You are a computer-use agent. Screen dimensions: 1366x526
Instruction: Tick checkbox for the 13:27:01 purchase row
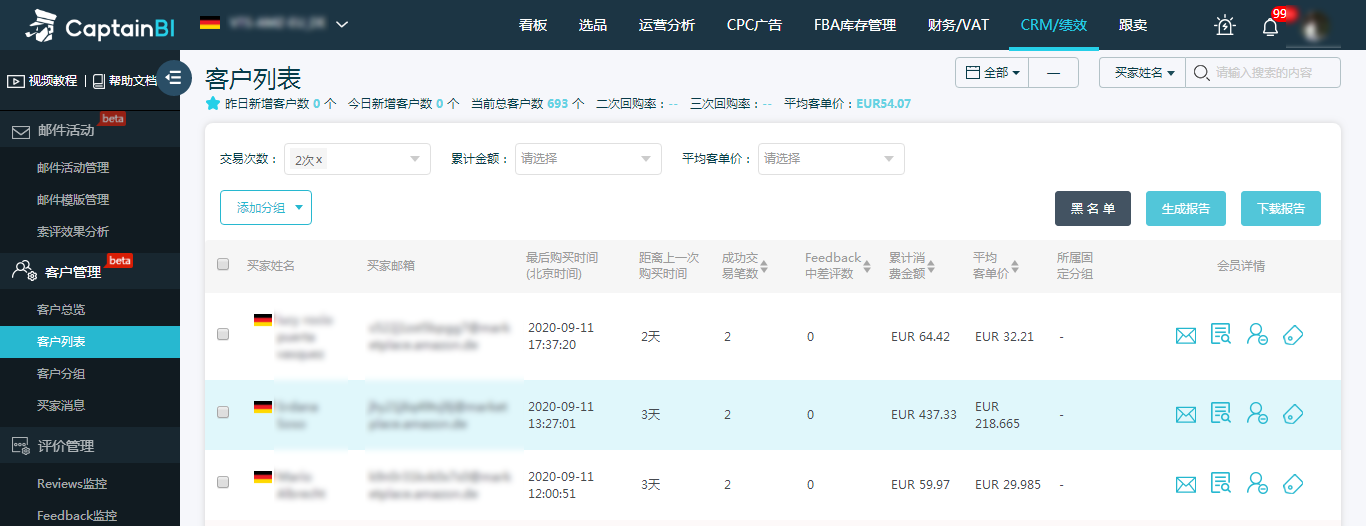(223, 412)
